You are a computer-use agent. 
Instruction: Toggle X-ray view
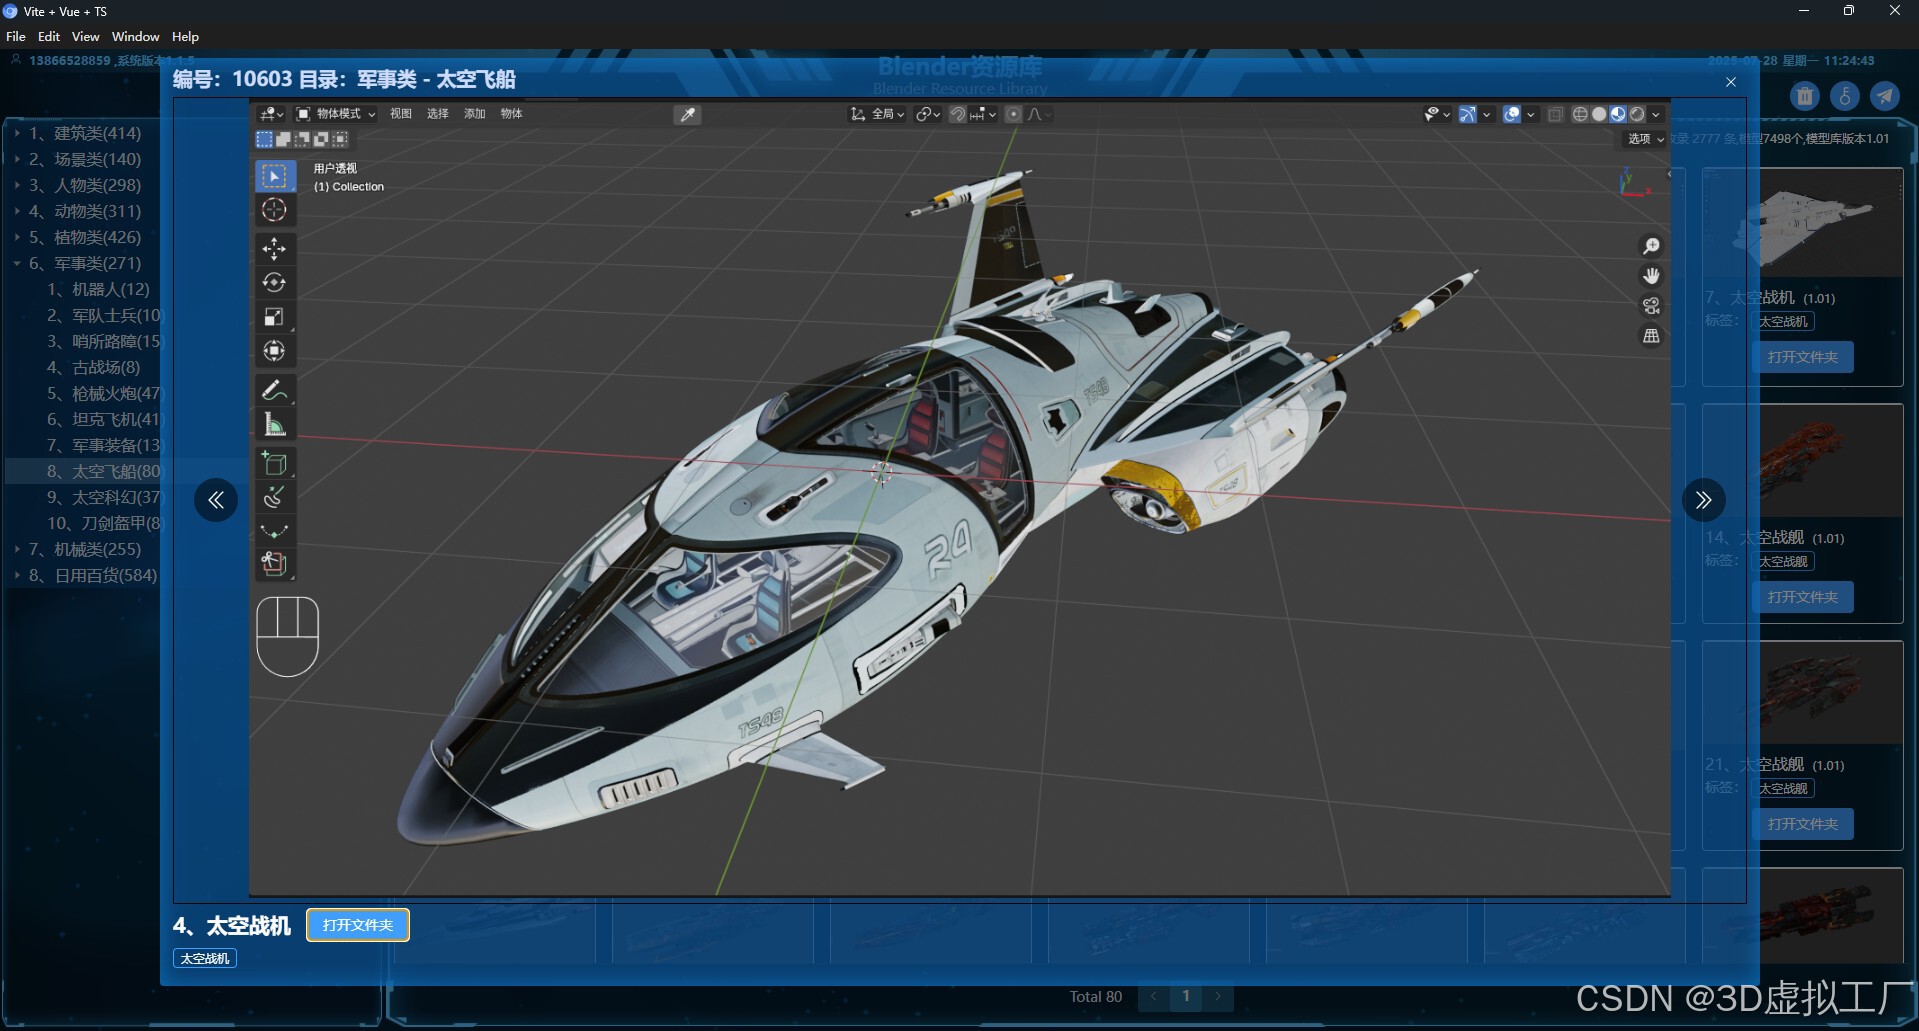[x=1555, y=114]
